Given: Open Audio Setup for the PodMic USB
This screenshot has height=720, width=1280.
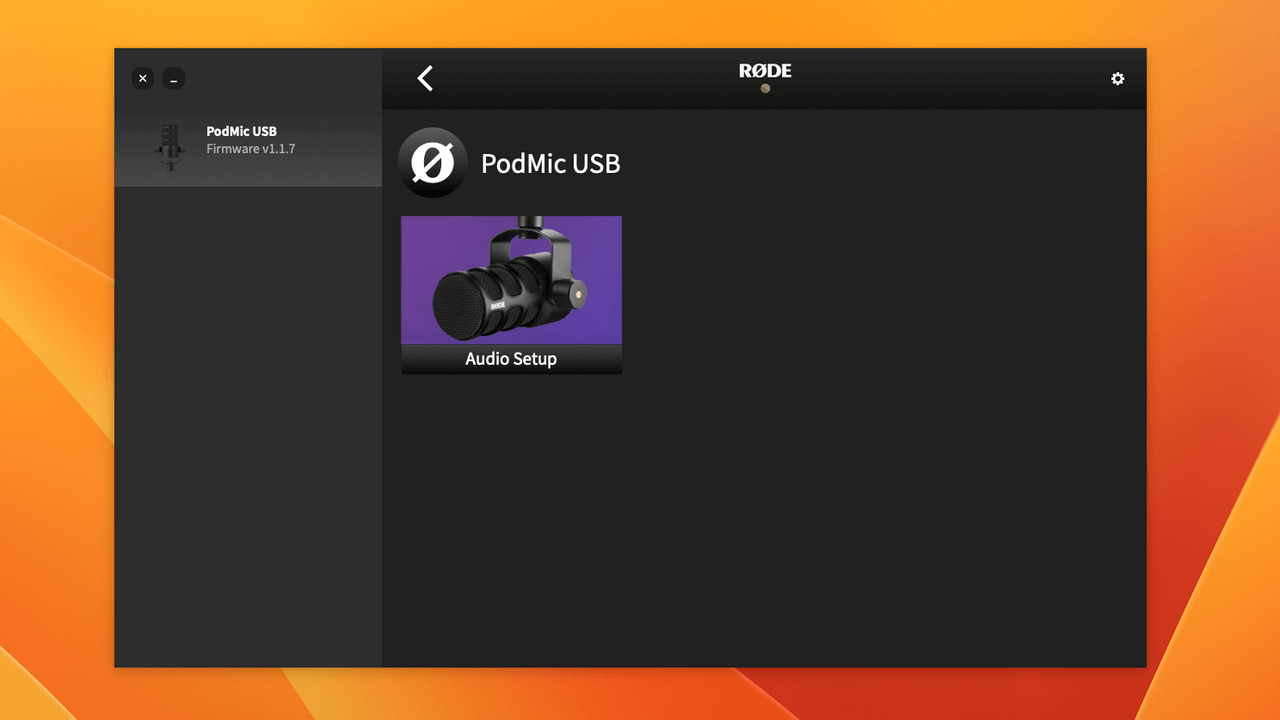Looking at the screenshot, I should click(511, 294).
